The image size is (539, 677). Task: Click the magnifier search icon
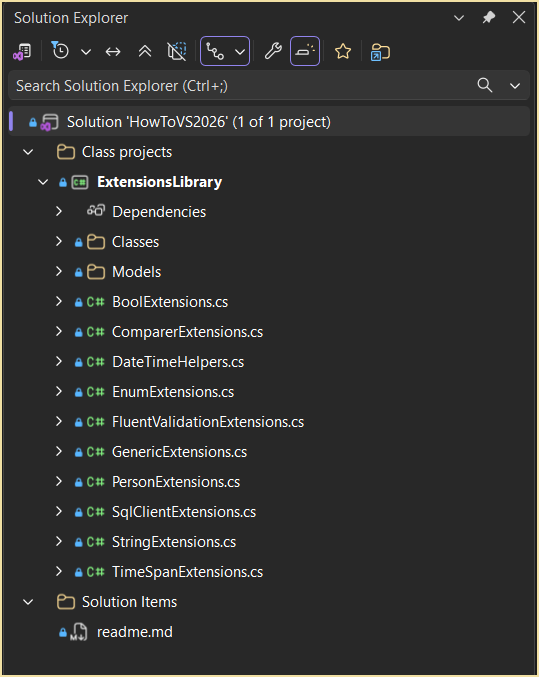point(485,85)
